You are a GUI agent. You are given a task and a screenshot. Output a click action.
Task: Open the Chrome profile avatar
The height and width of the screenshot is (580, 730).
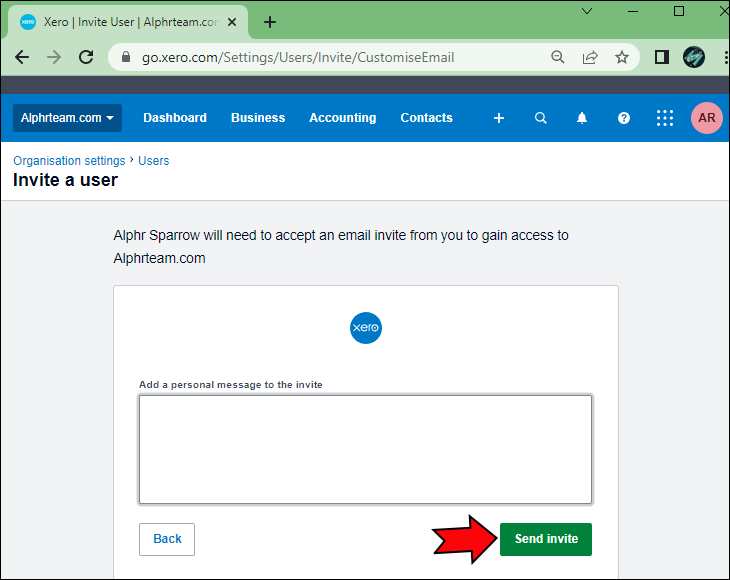click(x=694, y=57)
